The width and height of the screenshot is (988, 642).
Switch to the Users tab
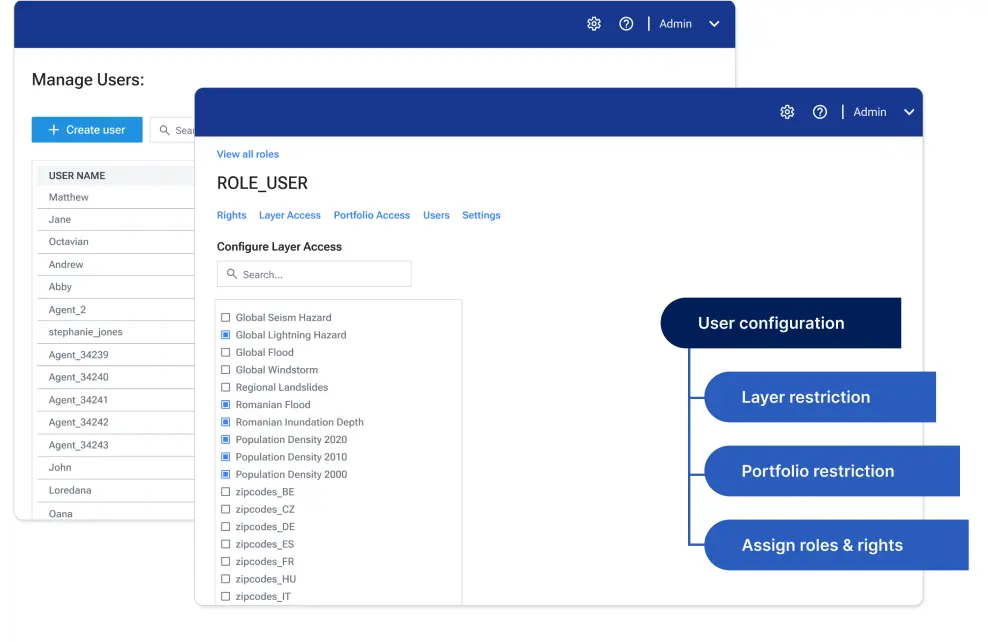tap(436, 215)
